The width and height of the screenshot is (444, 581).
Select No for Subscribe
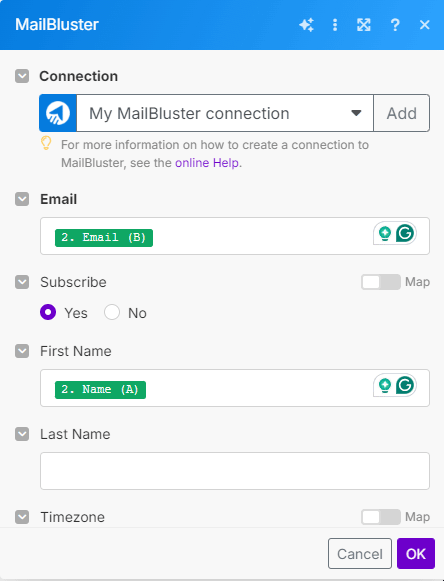click(x=112, y=312)
